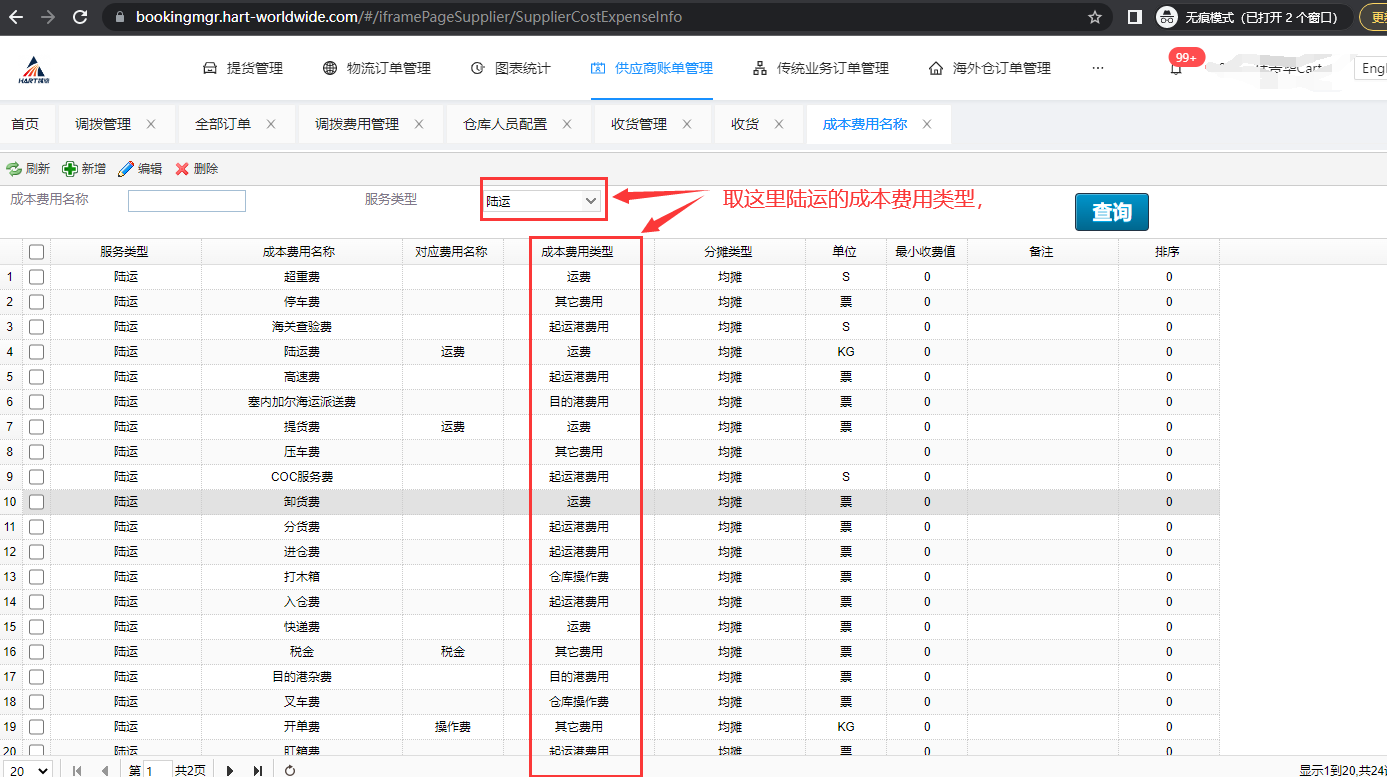1387x777 pixels.
Task: Select checkbox for row 10 卸货费
Action: point(37,502)
